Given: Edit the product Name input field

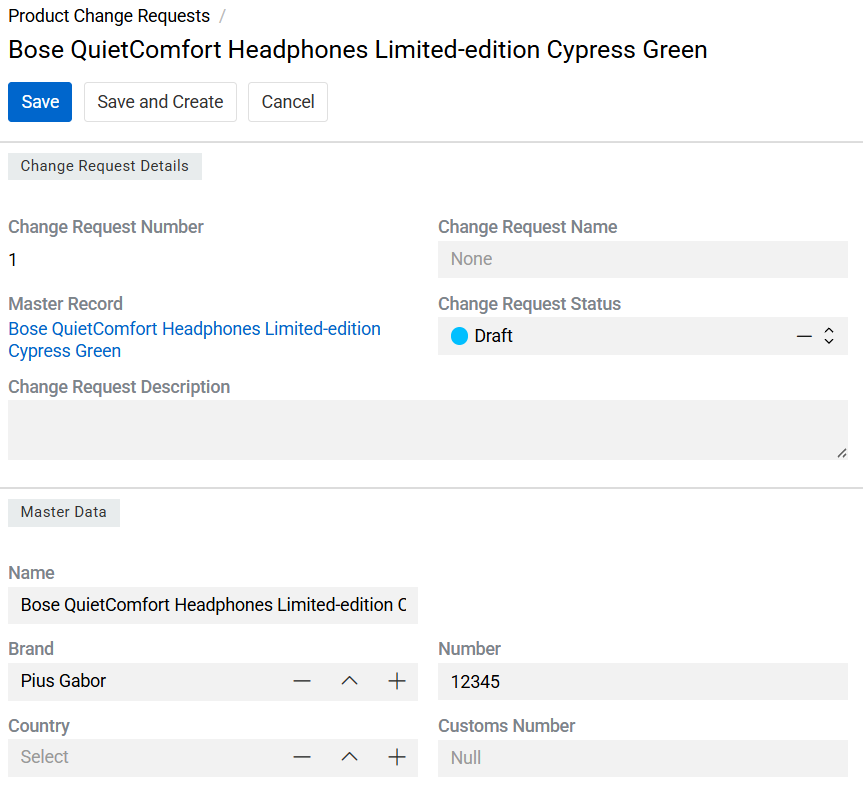Looking at the screenshot, I should [213, 605].
